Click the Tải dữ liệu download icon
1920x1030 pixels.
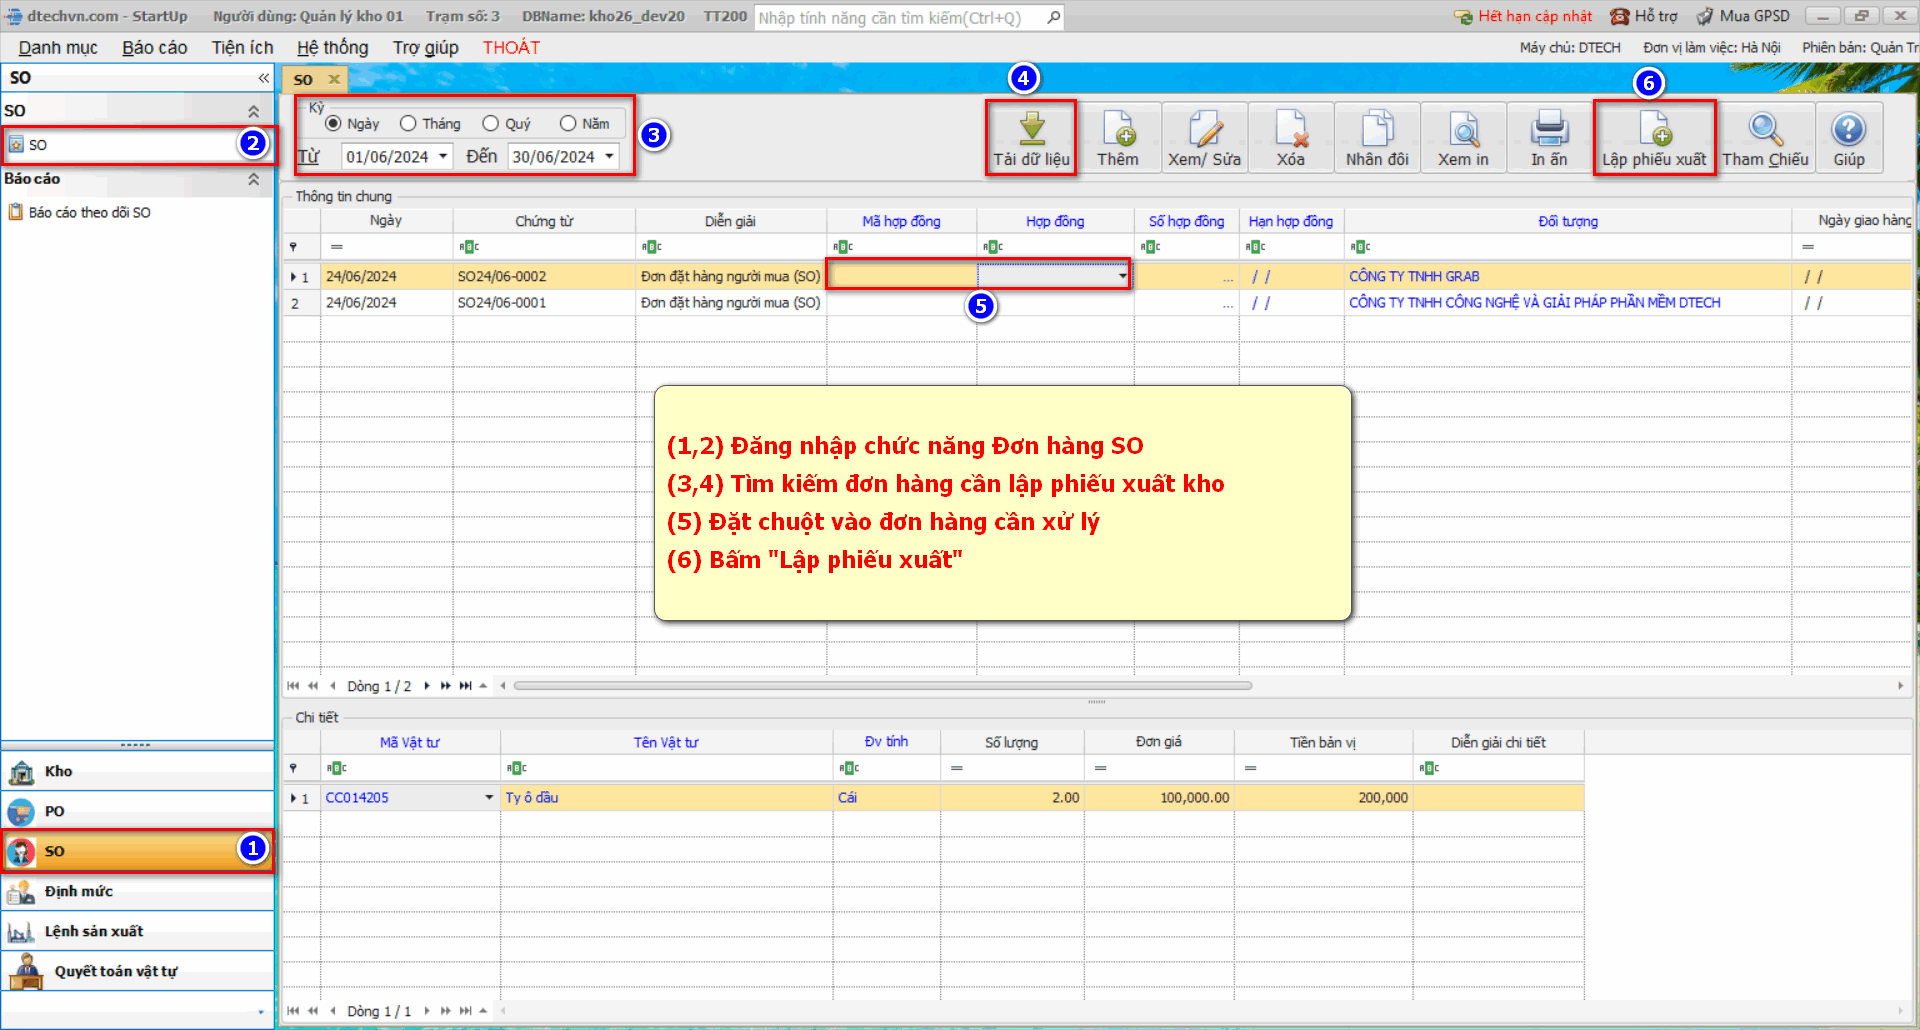1031,130
